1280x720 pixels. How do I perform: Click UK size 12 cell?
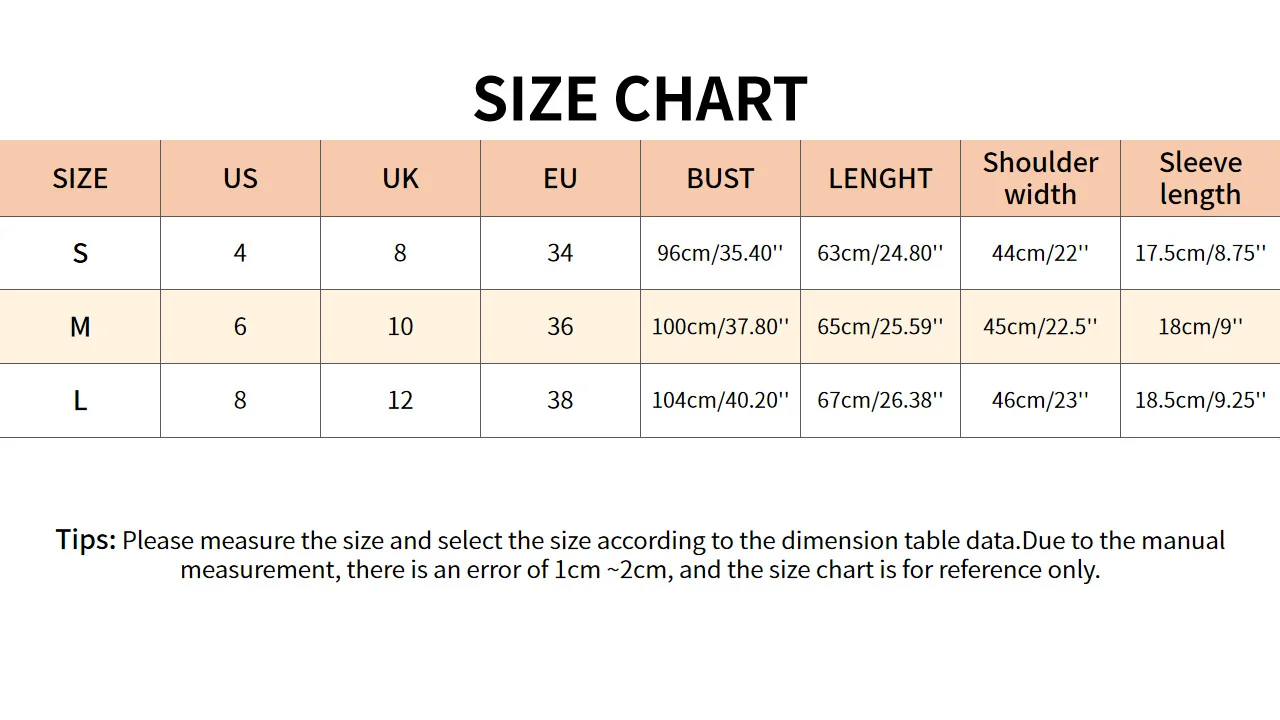coord(400,401)
